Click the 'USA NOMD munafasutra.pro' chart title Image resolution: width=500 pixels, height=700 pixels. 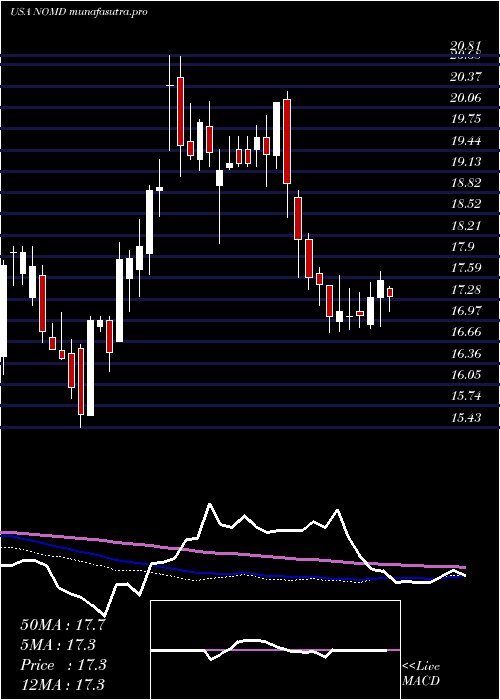click(79, 12)
